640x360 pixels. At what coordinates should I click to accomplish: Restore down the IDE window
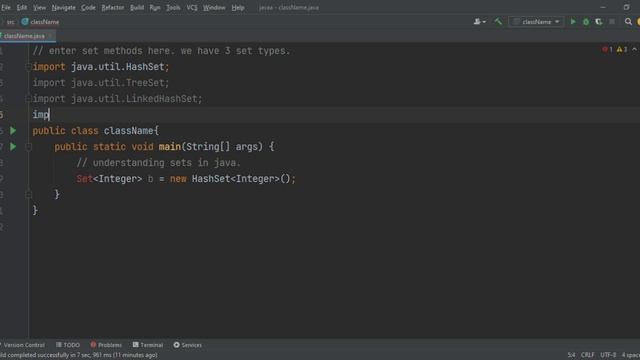[x=627, y=7]
